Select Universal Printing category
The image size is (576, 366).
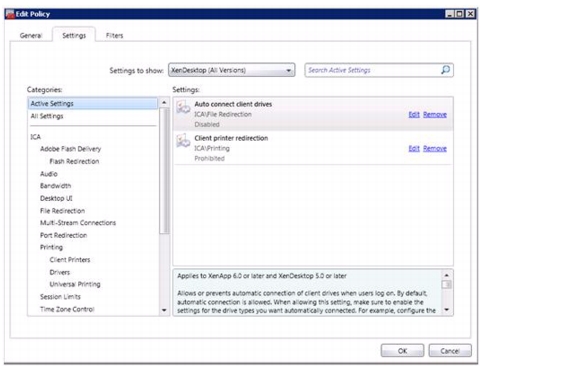click(x=75, y=284)
